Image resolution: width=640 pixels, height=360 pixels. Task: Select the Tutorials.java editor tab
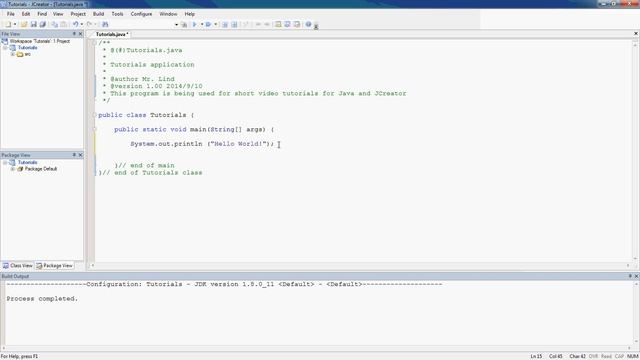tap(112, 34)
